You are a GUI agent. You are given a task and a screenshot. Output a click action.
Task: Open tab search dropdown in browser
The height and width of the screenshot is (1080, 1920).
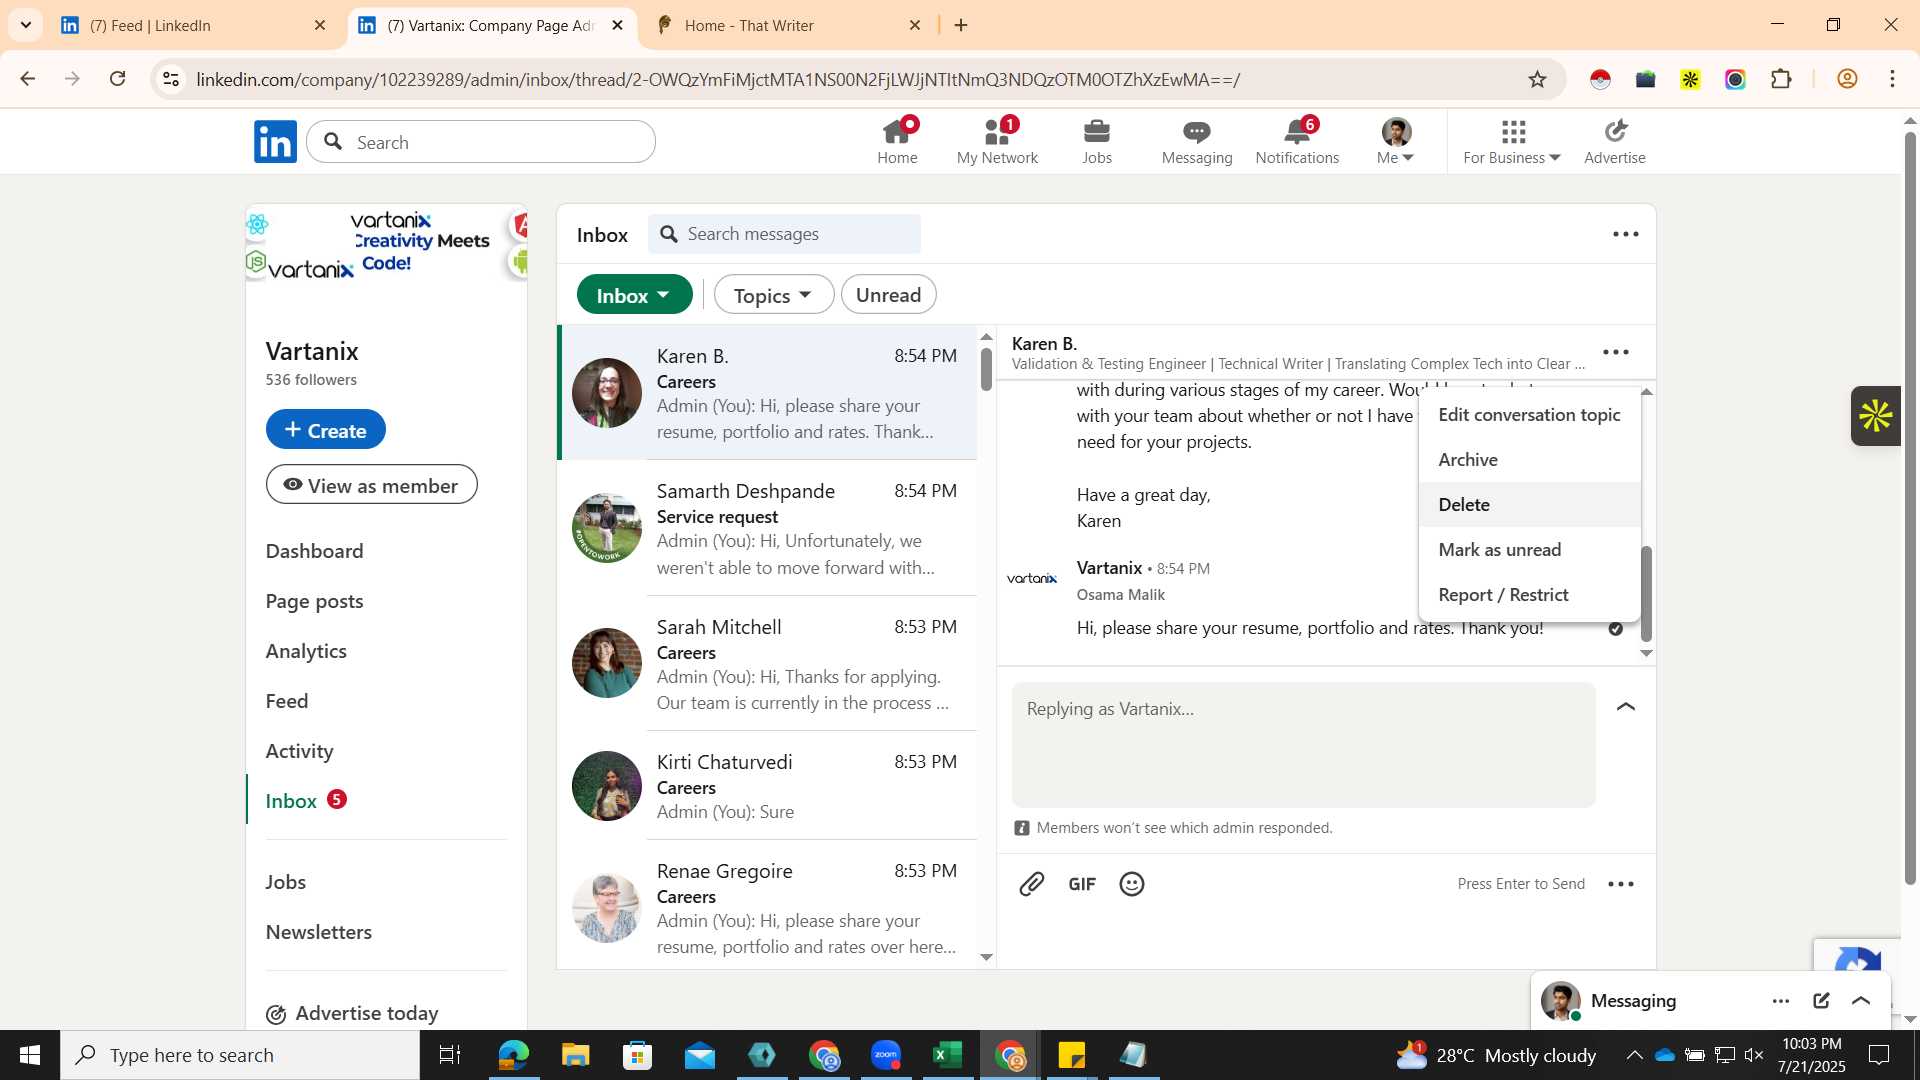(x=25, y=25)
